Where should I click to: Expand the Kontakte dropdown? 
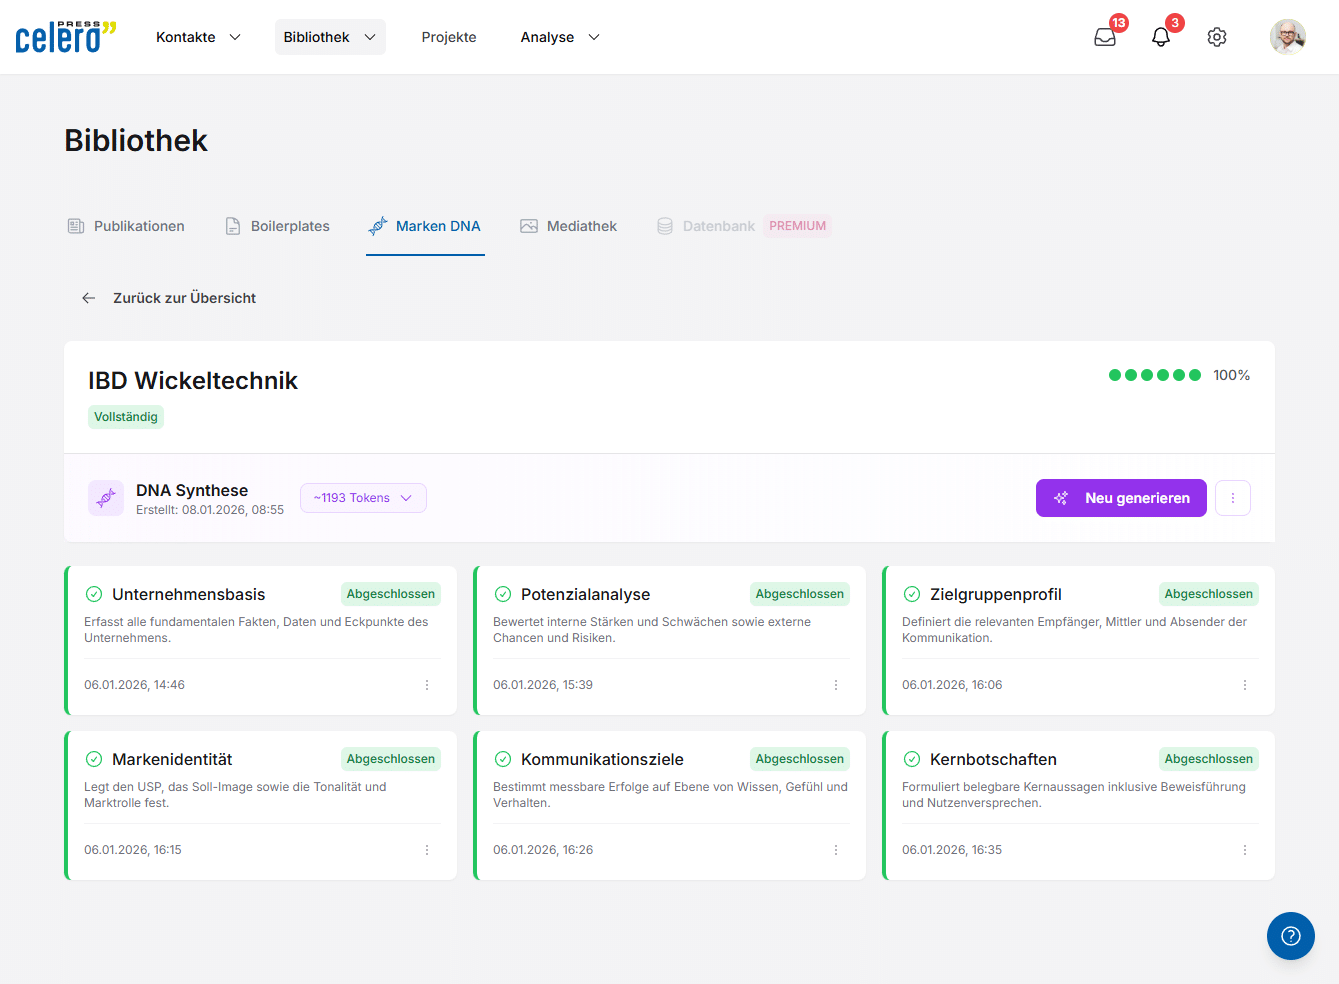tap(197, 37)
